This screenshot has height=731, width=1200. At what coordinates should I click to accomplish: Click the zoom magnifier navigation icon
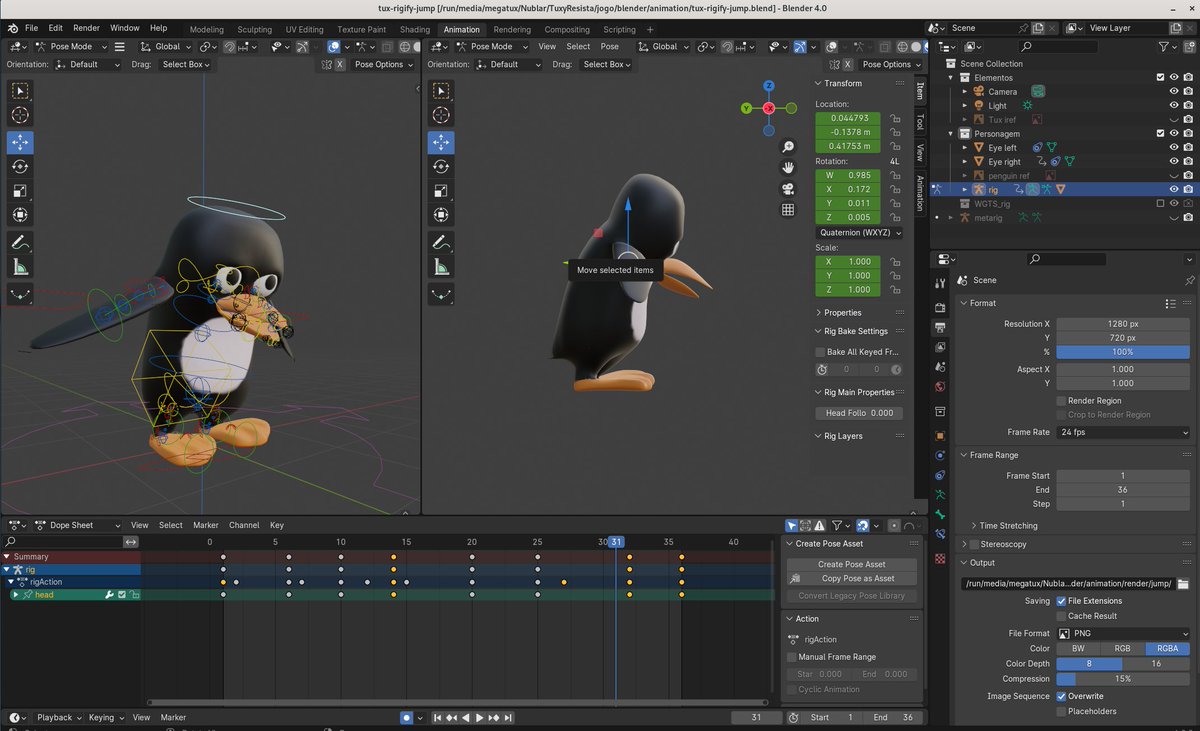(788, 147)
